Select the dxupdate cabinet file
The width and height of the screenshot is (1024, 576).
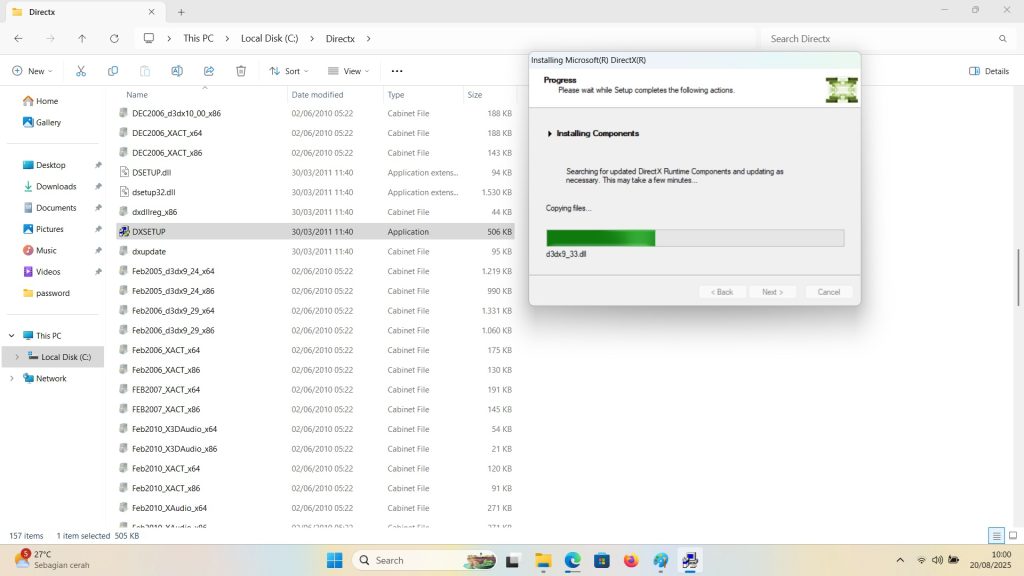tap(315, 251)
